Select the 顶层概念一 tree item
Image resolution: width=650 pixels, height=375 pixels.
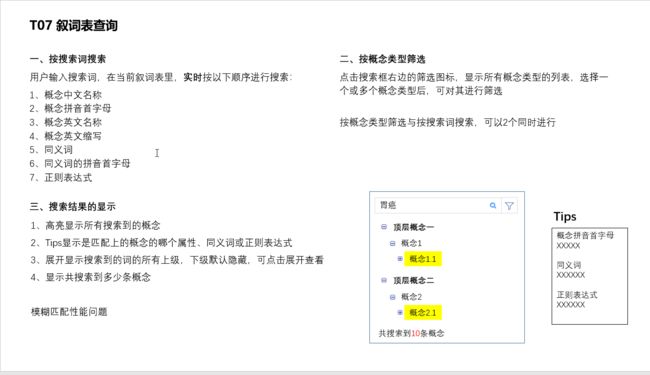click(x=413, y=227)
